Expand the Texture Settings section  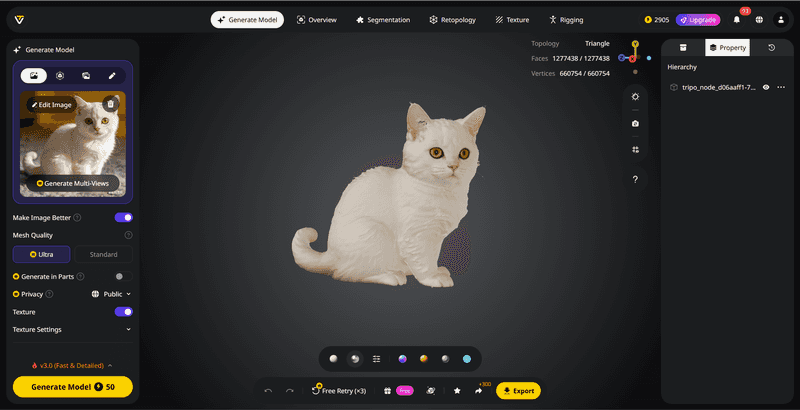128,329
